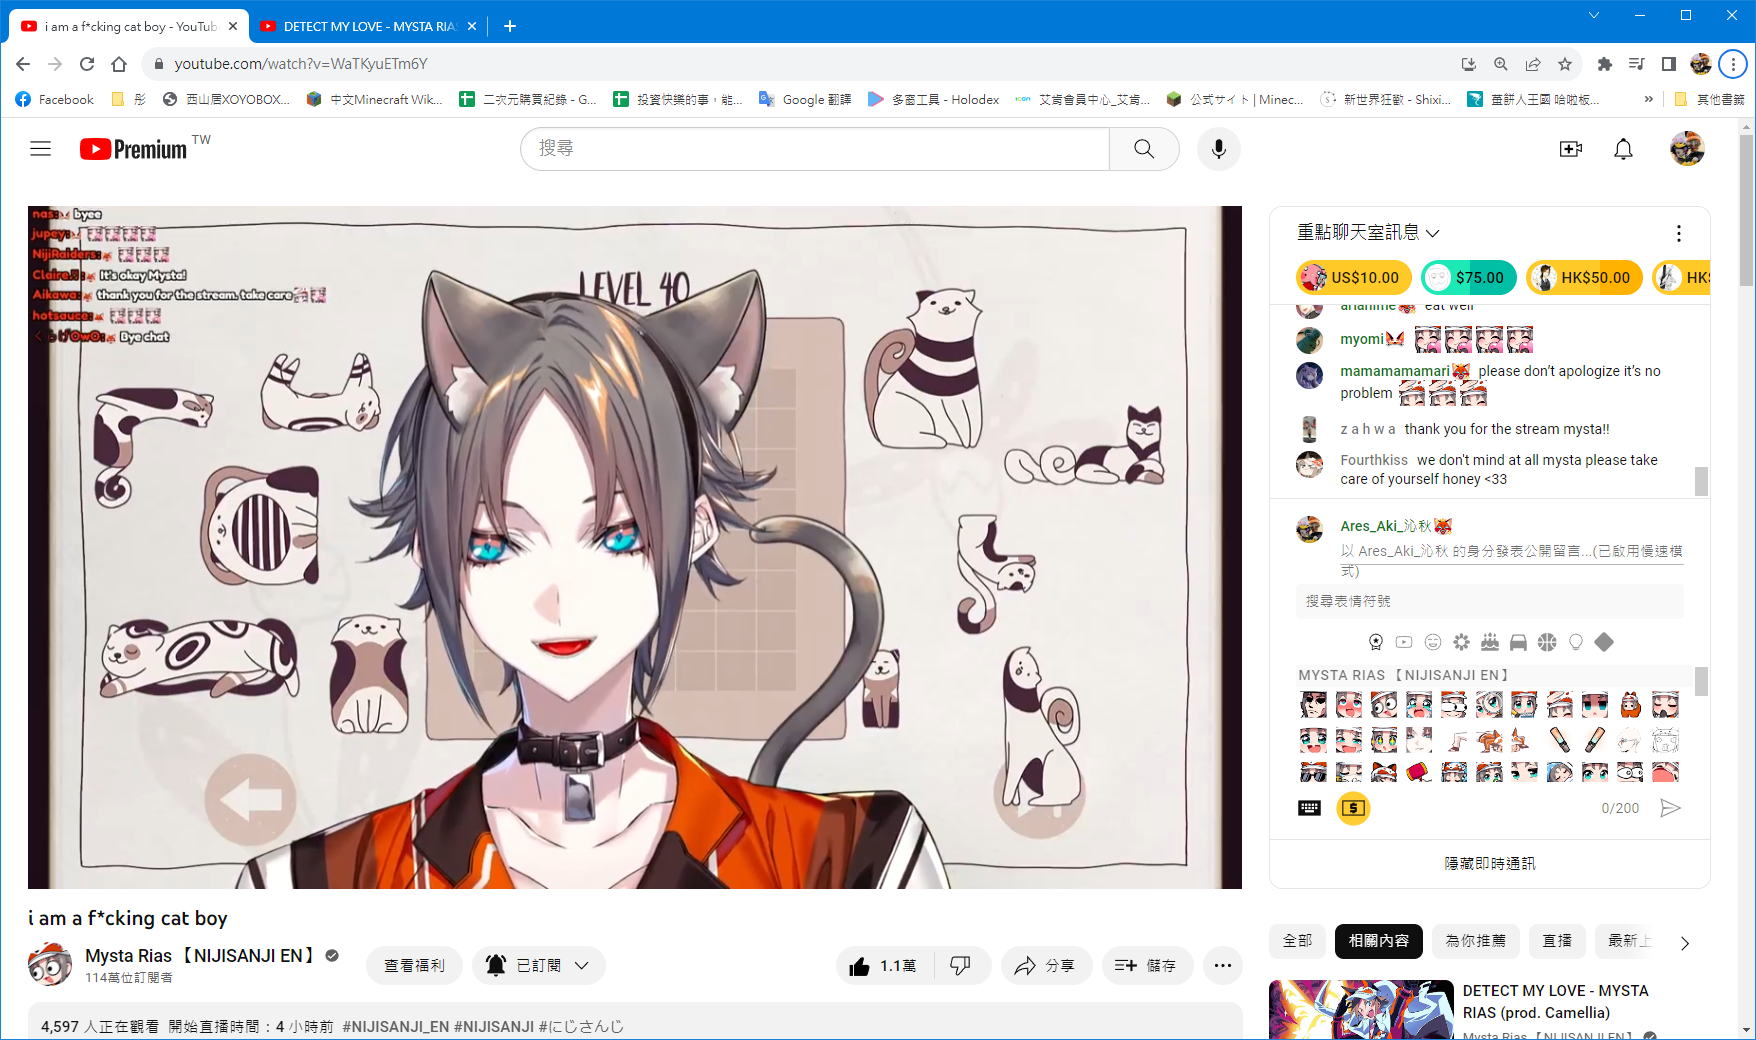Start voice search with microphone icon
The width and height of the screenshot is (1756, 1040).
(x=1218, y=149)
